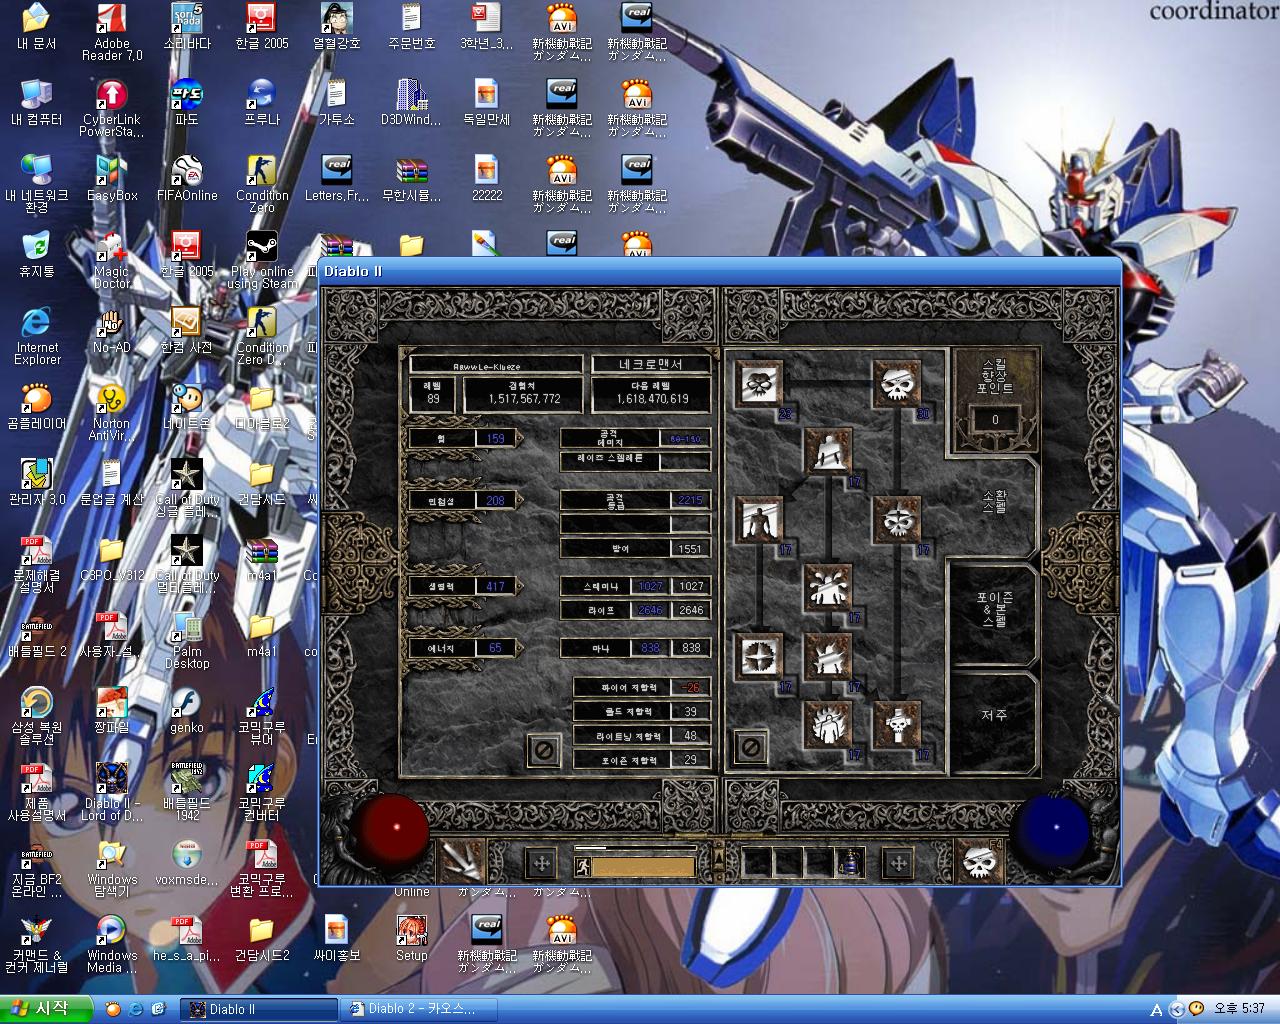Screen dimensions: 1280x1024
Task: Click the language bar A indicator
Action: (1157, 1010)
